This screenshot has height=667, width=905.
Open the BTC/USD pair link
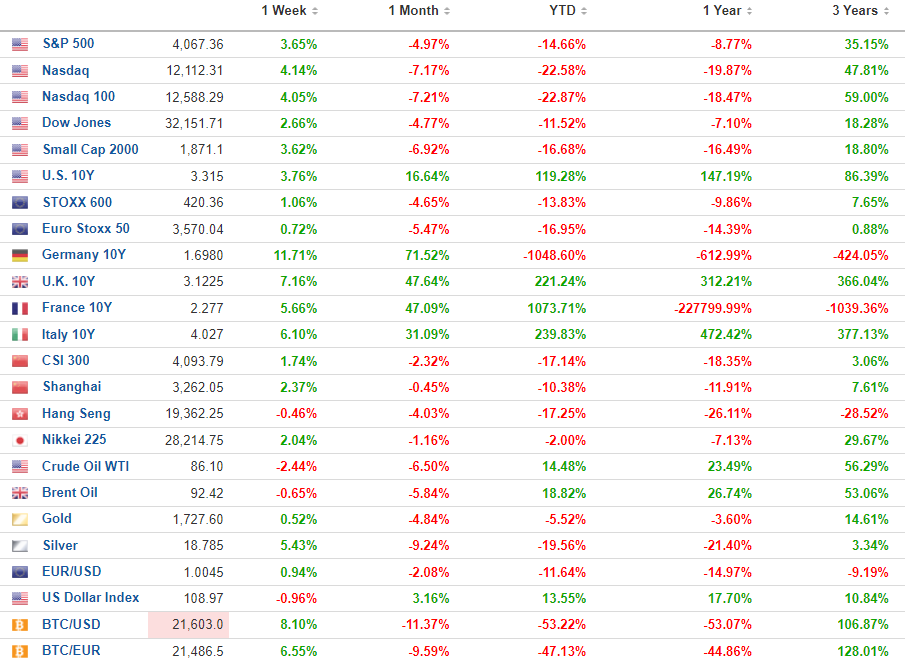click(x=71, y=624)
